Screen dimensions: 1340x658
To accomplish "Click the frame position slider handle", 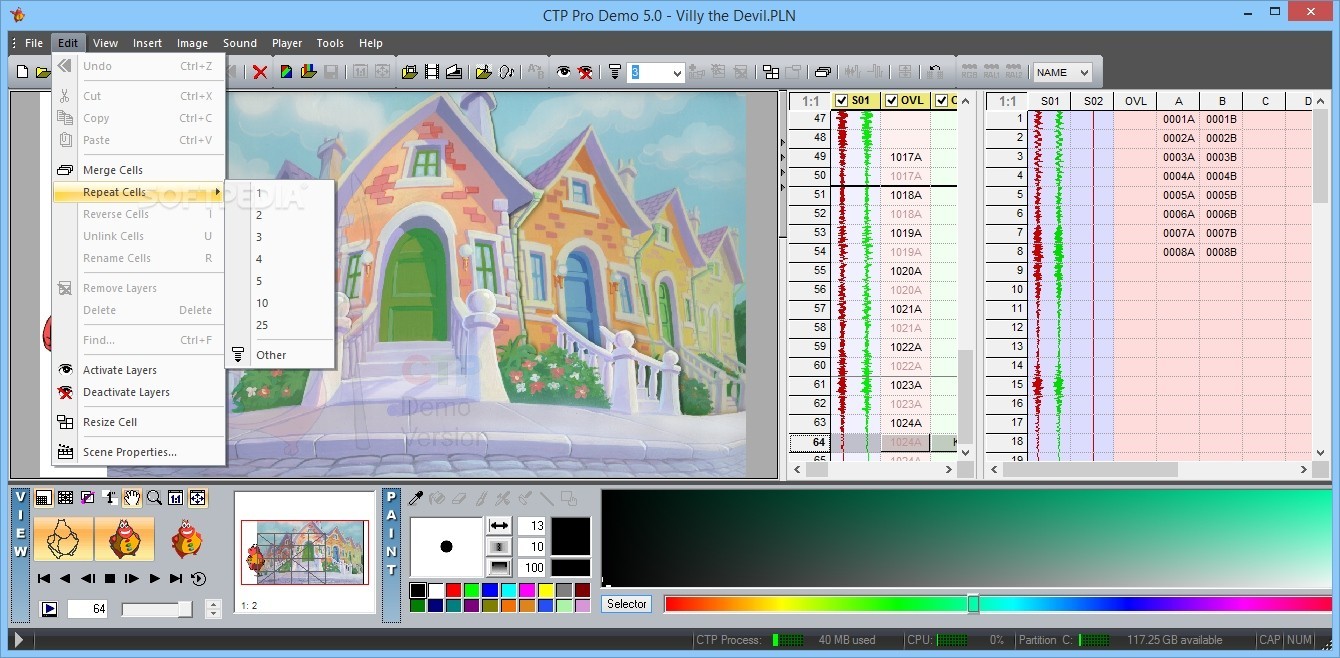I will coord(185,609).
